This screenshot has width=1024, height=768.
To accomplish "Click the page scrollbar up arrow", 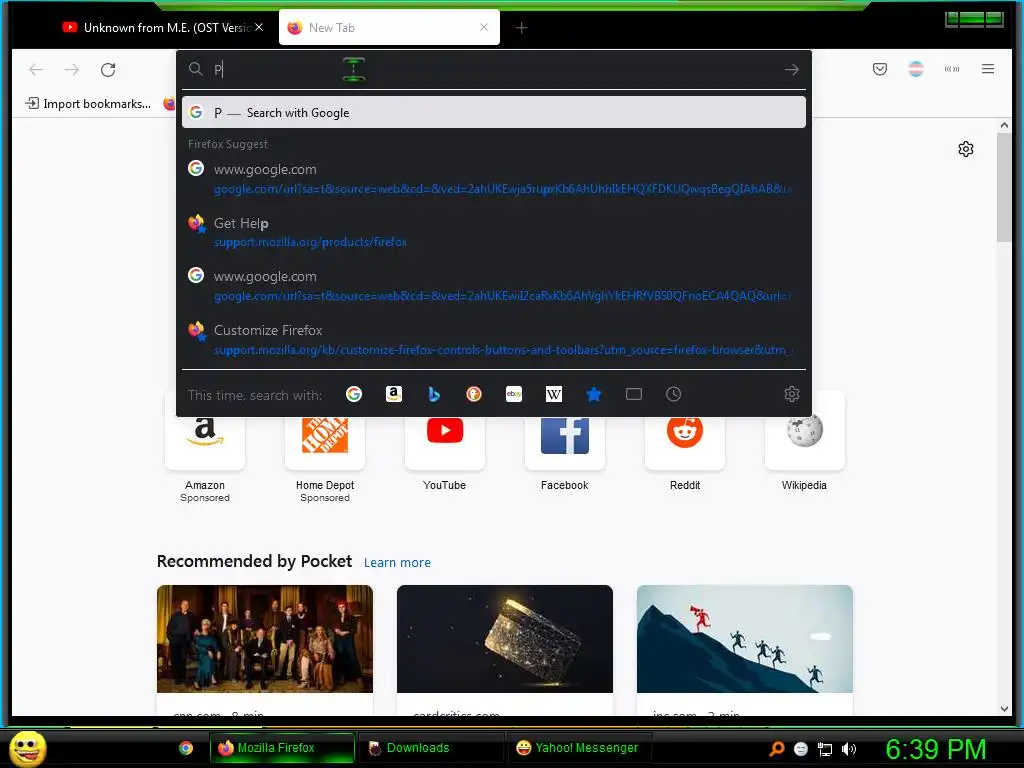I will (1004, 125).
